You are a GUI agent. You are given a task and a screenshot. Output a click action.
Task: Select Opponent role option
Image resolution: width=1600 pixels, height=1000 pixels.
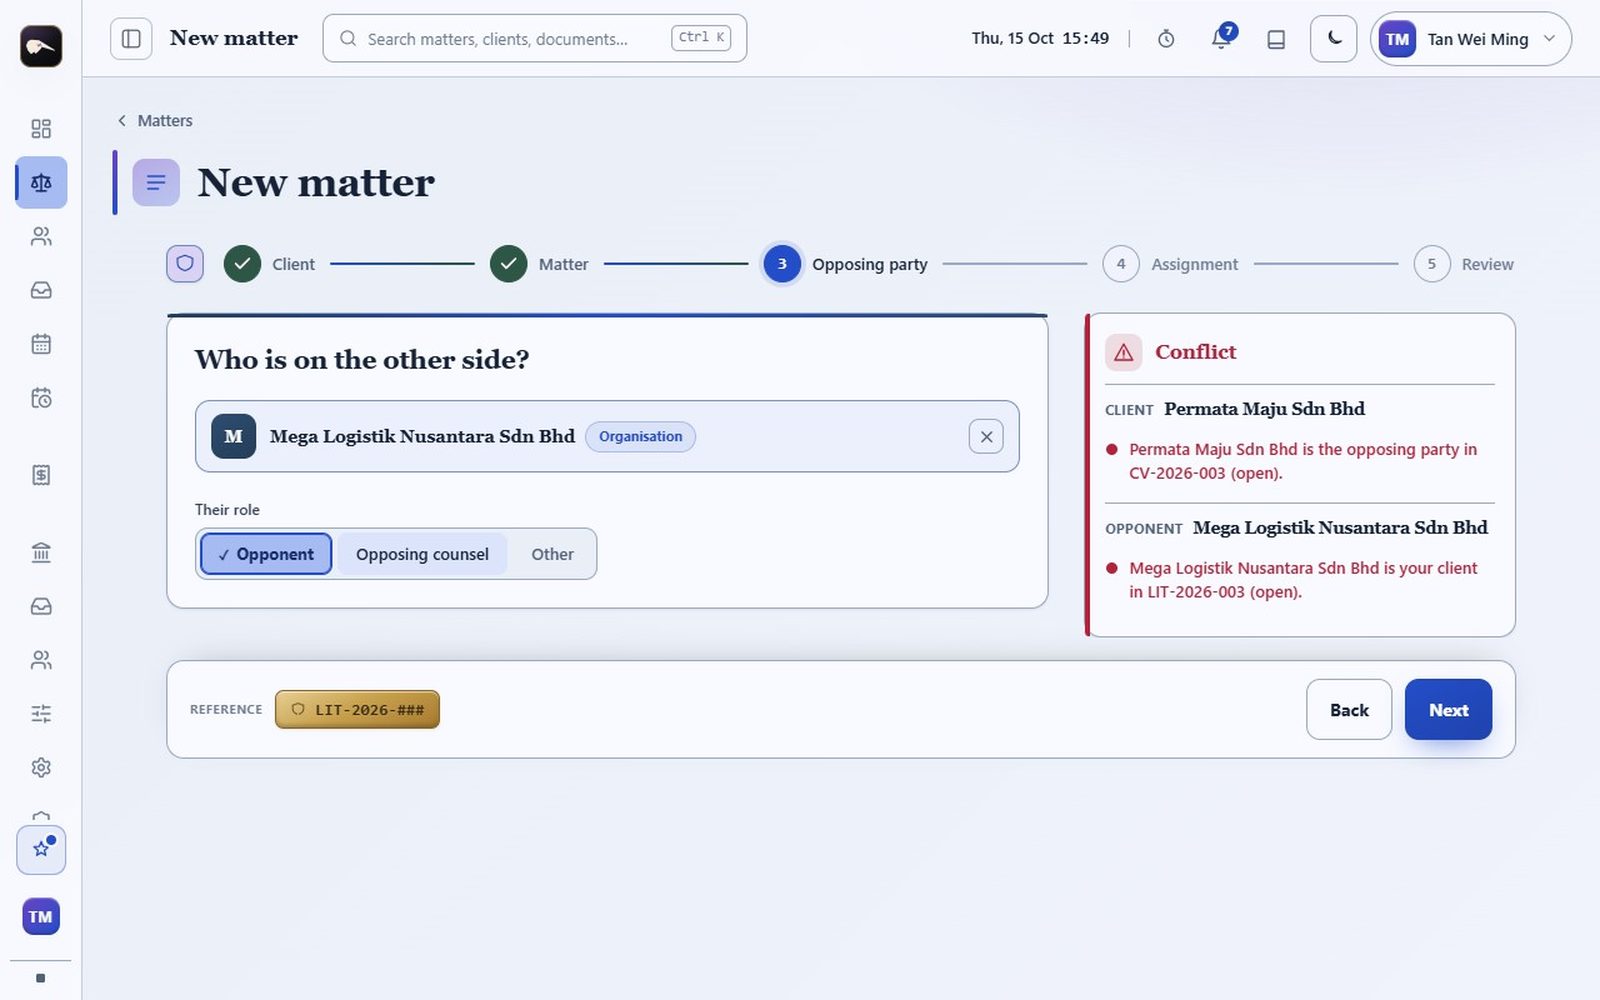(x=266, y=554)
